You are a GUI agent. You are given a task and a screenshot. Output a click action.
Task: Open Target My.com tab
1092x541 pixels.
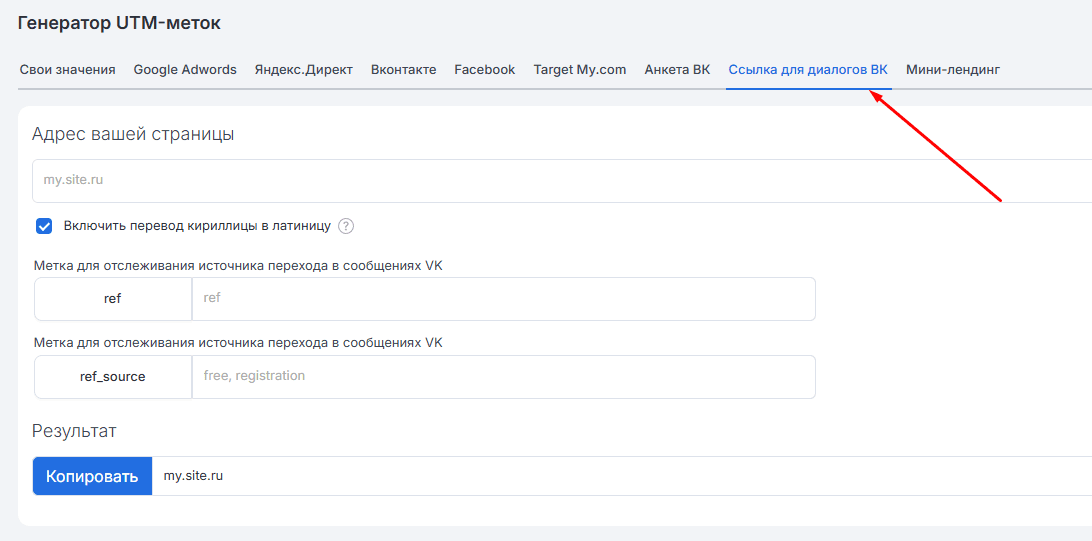click(580, 70)
